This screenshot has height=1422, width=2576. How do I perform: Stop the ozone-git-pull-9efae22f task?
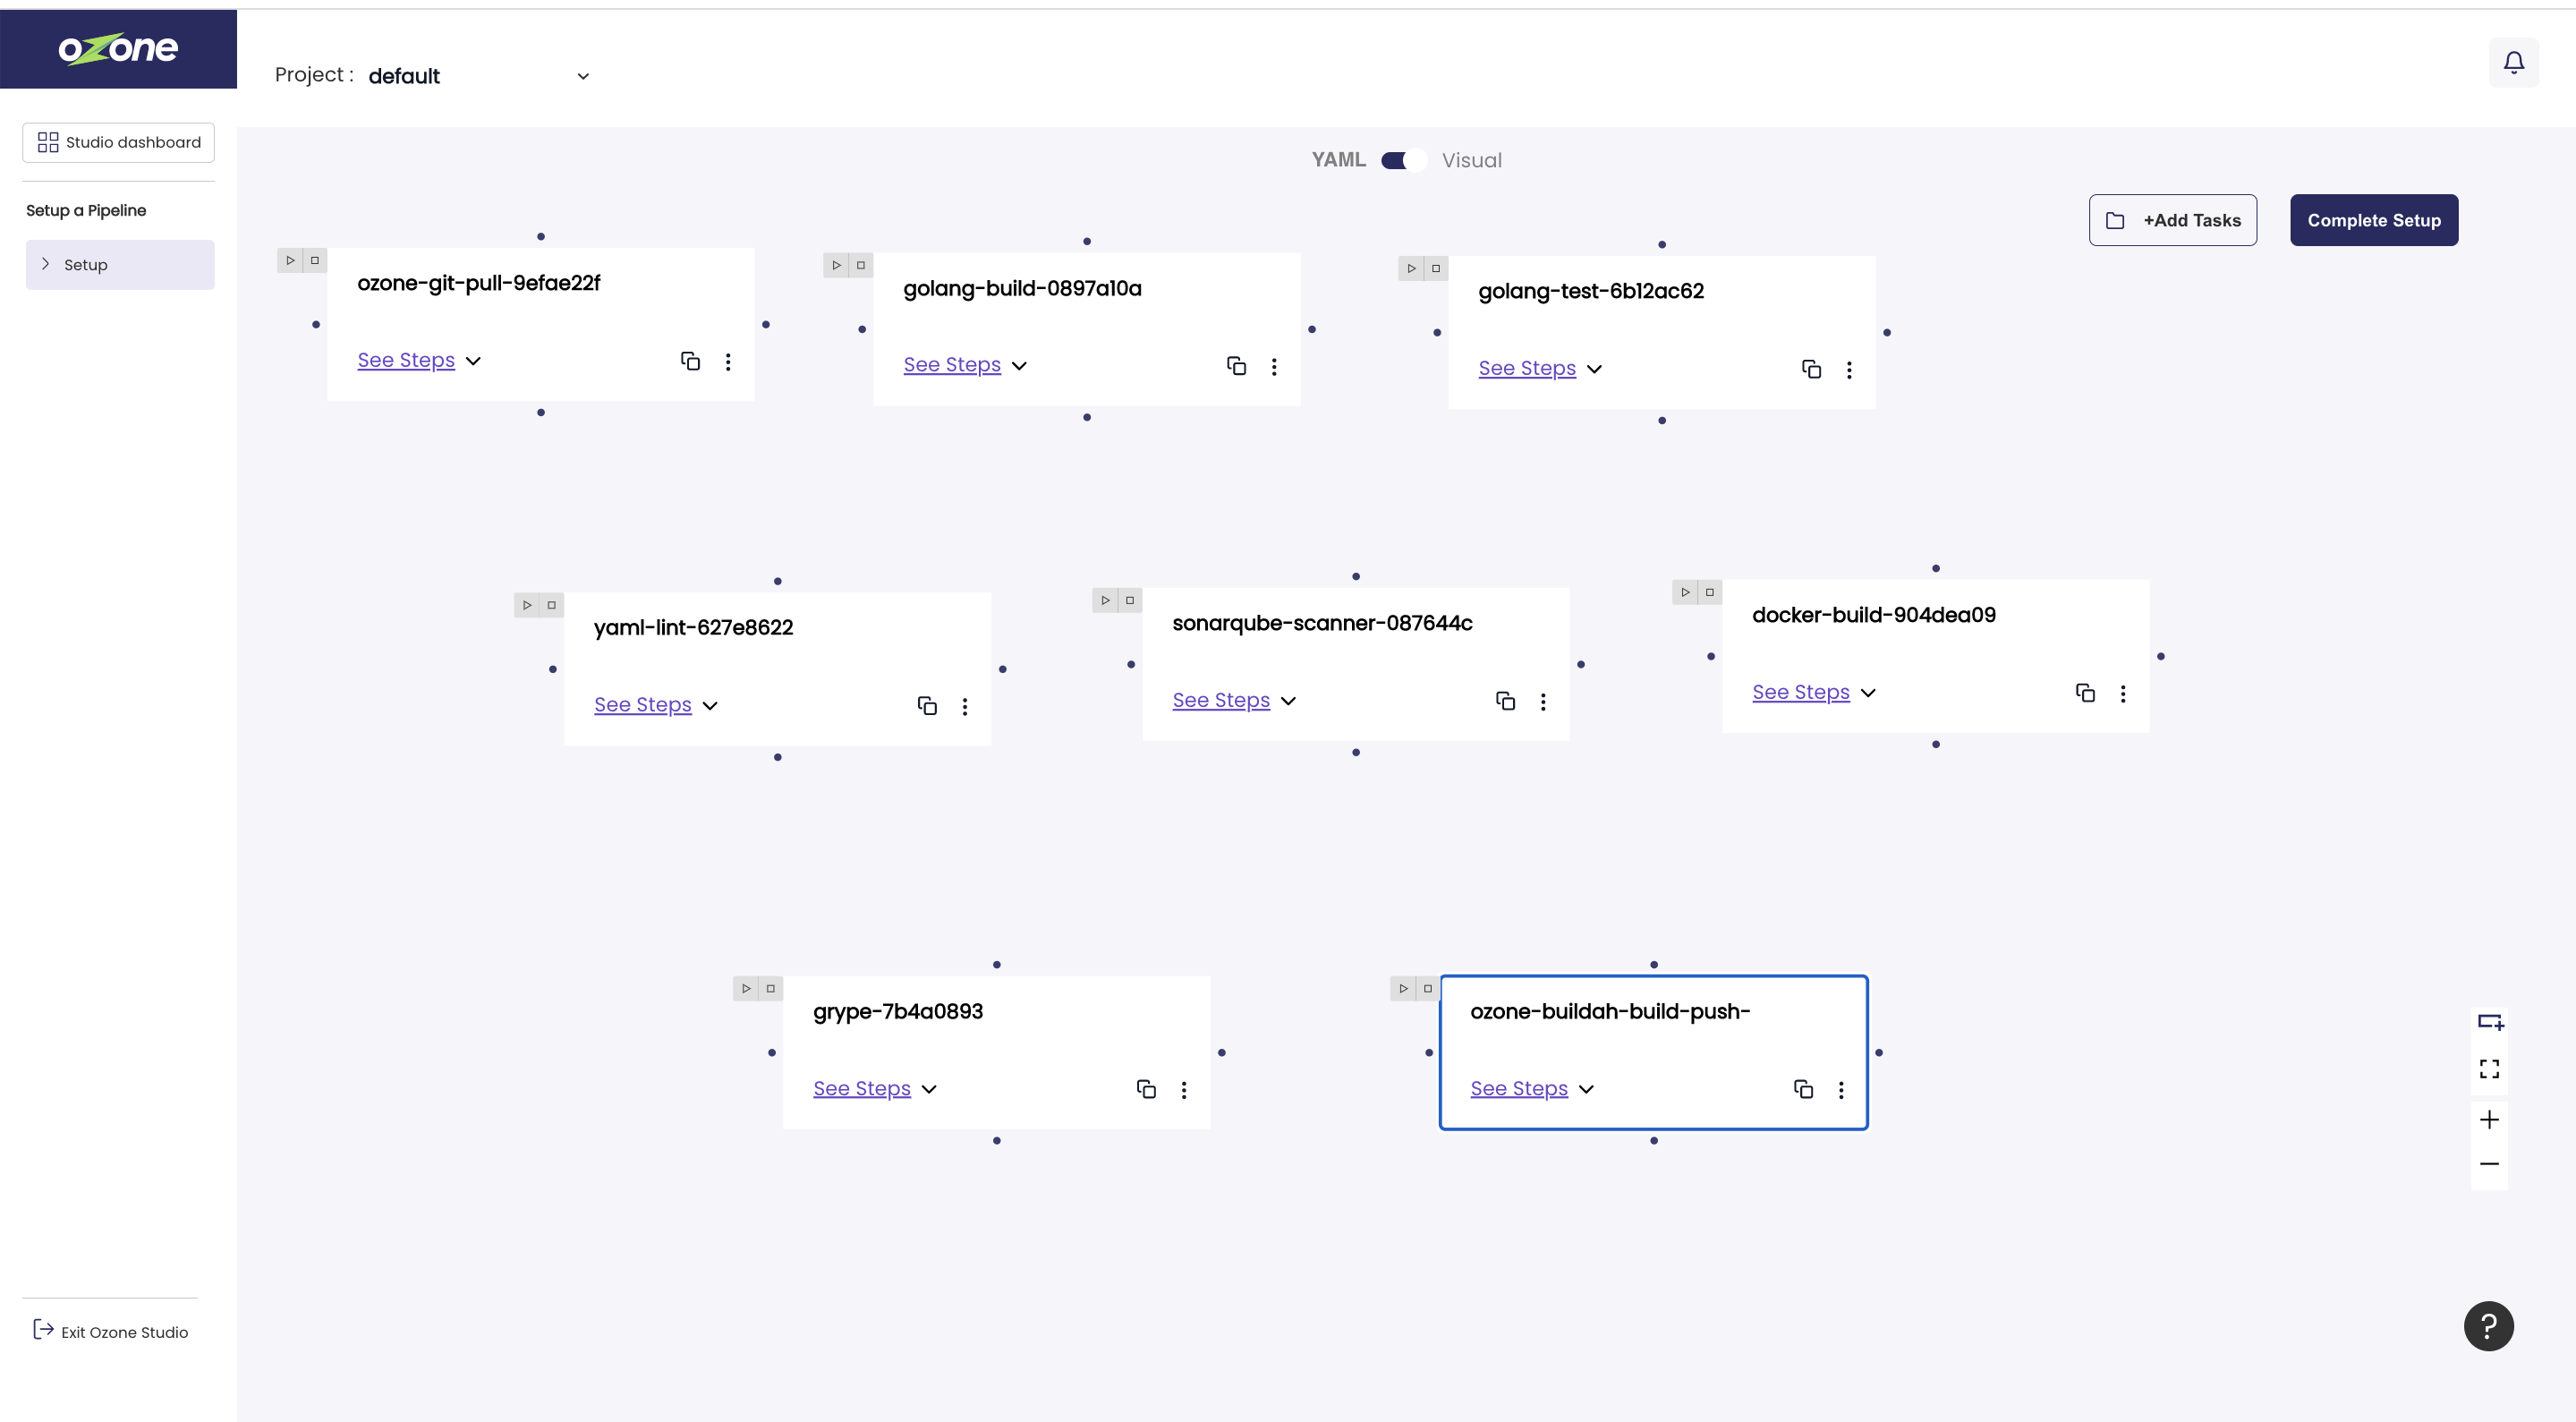pyautogui.click(x=315, y=260)
